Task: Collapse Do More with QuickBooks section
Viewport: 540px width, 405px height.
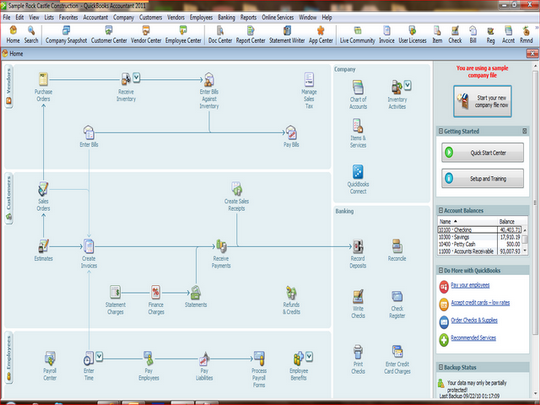Action: tap(440, 270)
